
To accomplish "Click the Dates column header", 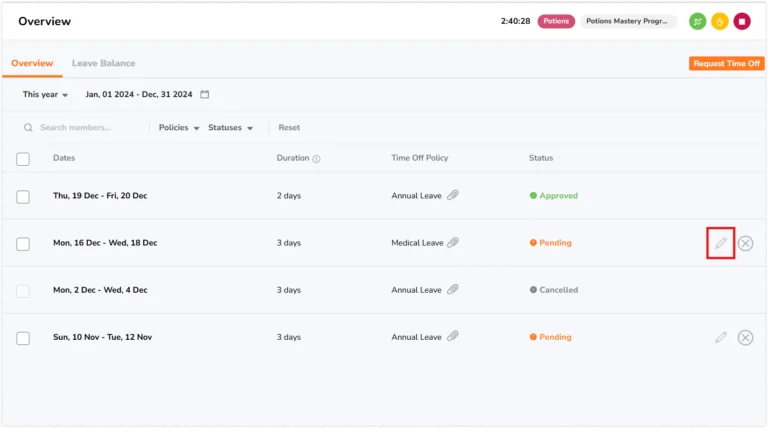I will (x=64, y=158).
